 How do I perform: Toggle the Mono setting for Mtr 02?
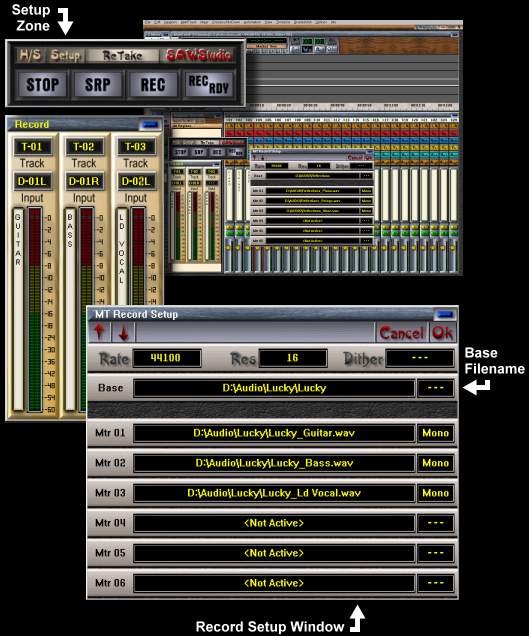click(436, 463)
